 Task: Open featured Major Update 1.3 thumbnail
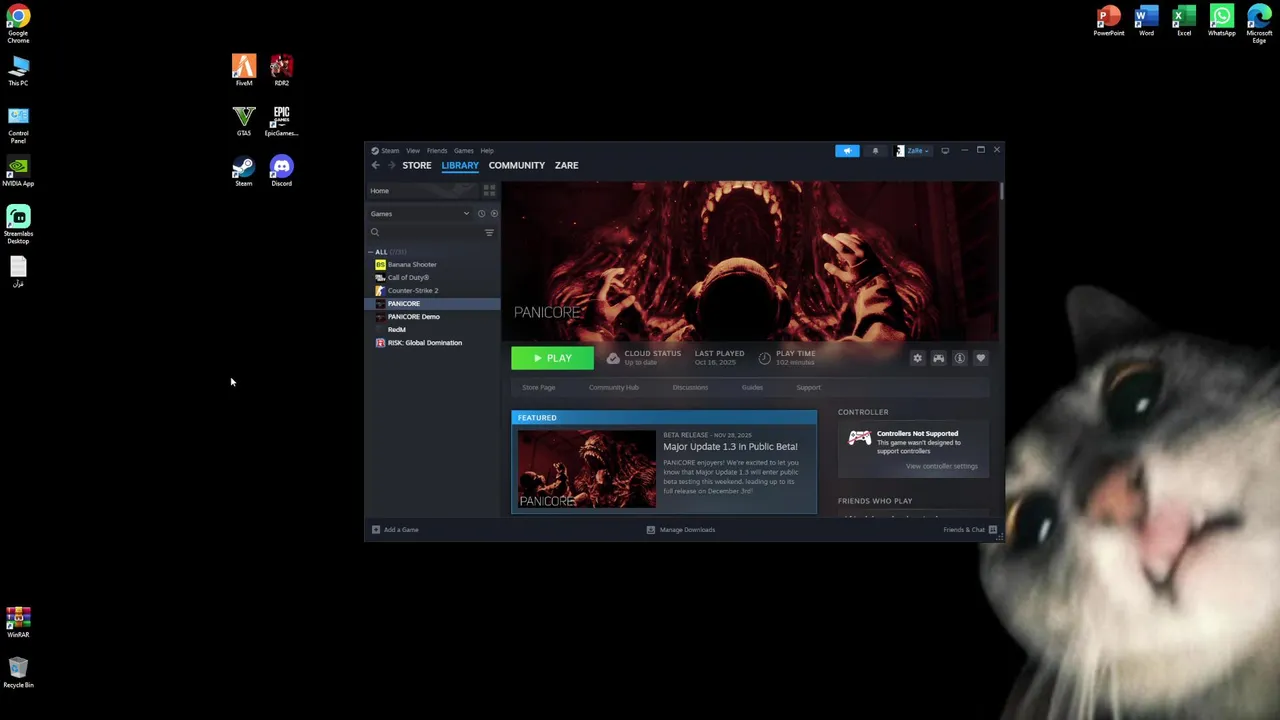(x=587, y=469)
